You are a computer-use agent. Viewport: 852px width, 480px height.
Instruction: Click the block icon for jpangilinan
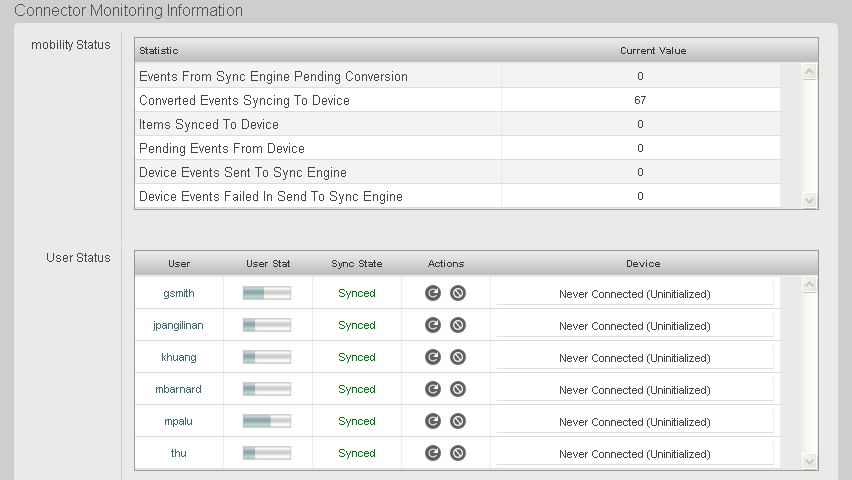pos(457,325)
